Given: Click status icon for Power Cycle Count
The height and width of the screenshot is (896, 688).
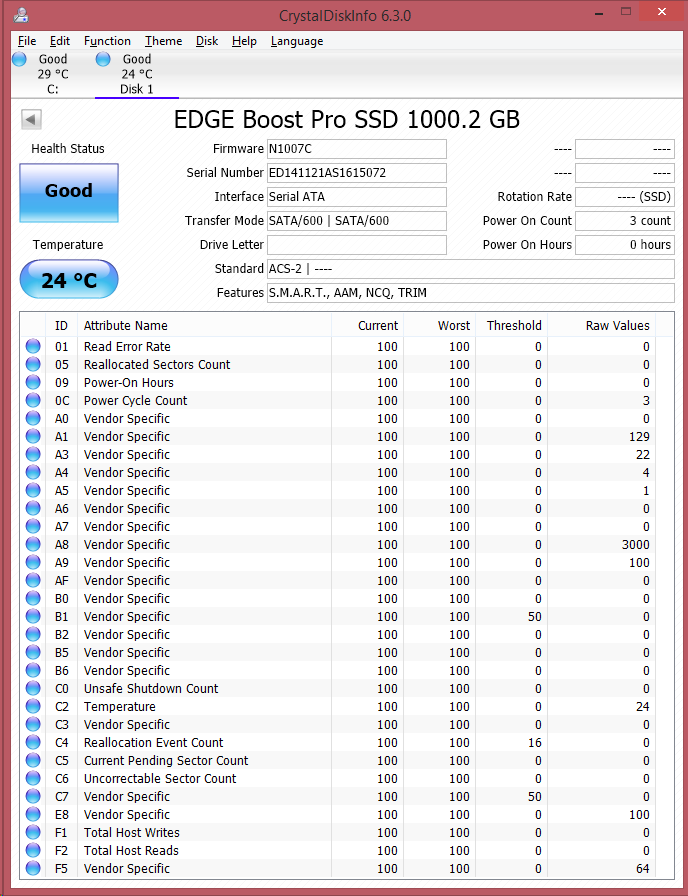Looking at the screenshot, I should (x=33, y=401).
